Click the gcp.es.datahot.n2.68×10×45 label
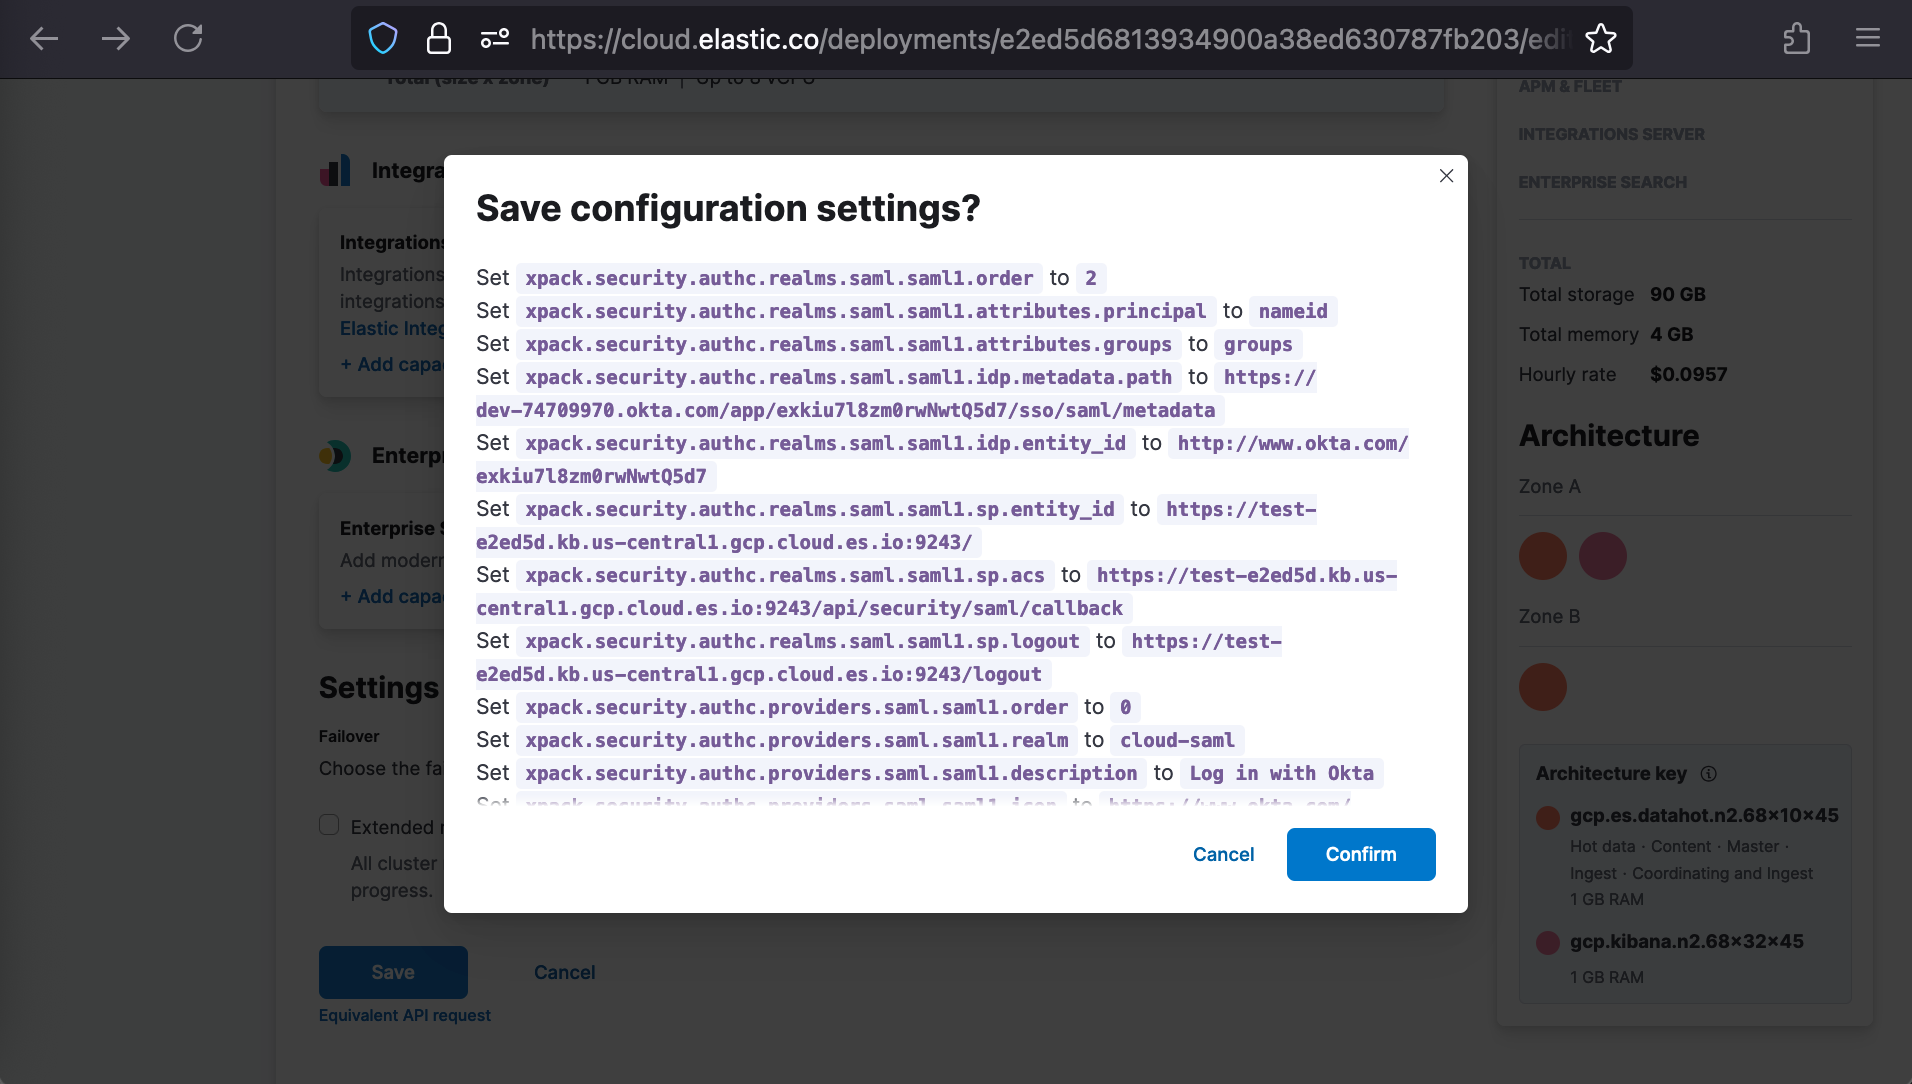 click(x=1704, y=815)
